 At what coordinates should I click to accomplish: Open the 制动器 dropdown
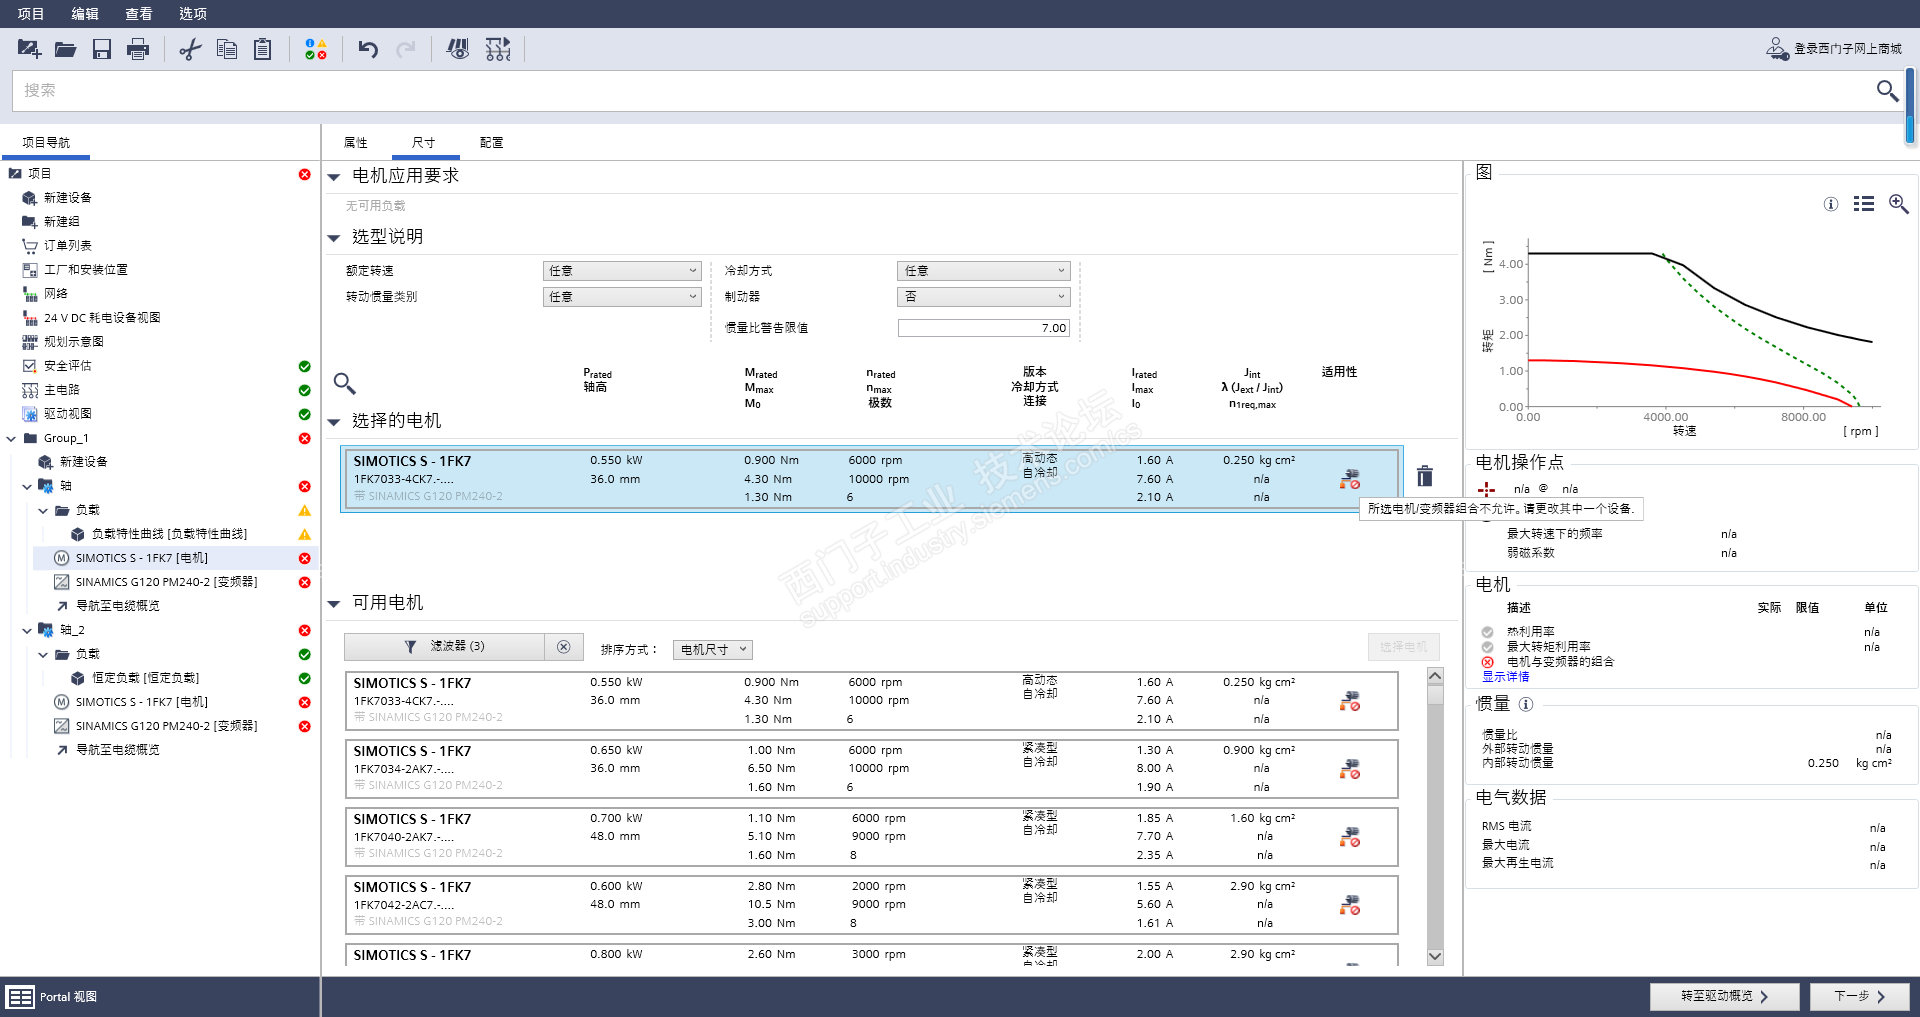coord(984,297)
